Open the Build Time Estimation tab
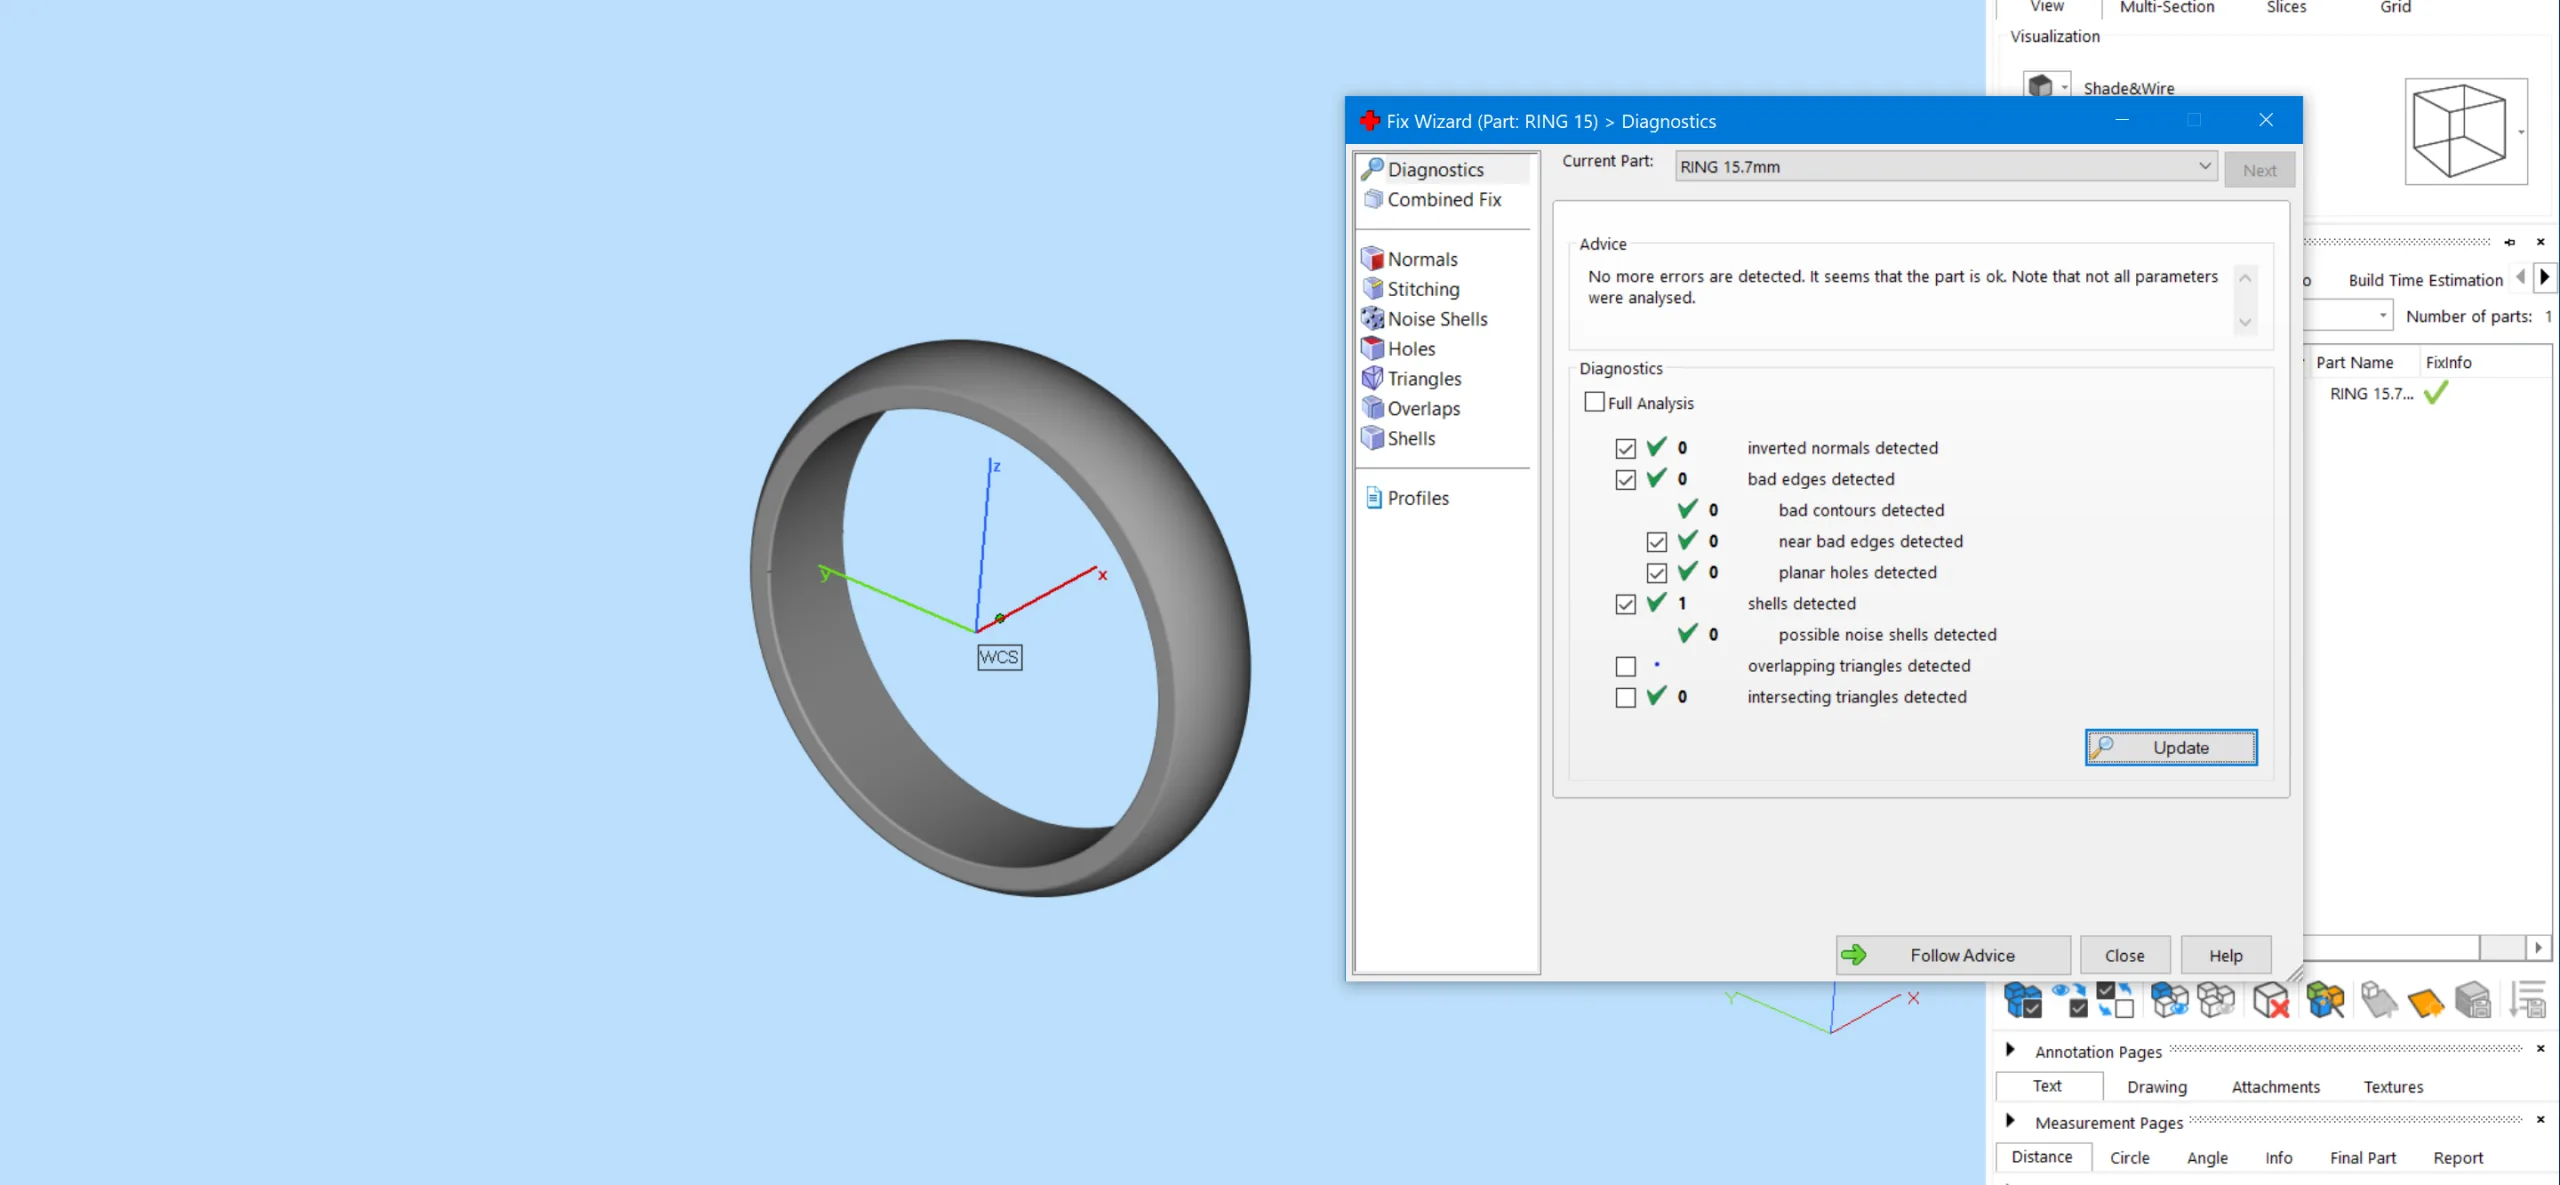2560x1185 pixels. point(2425,280)
